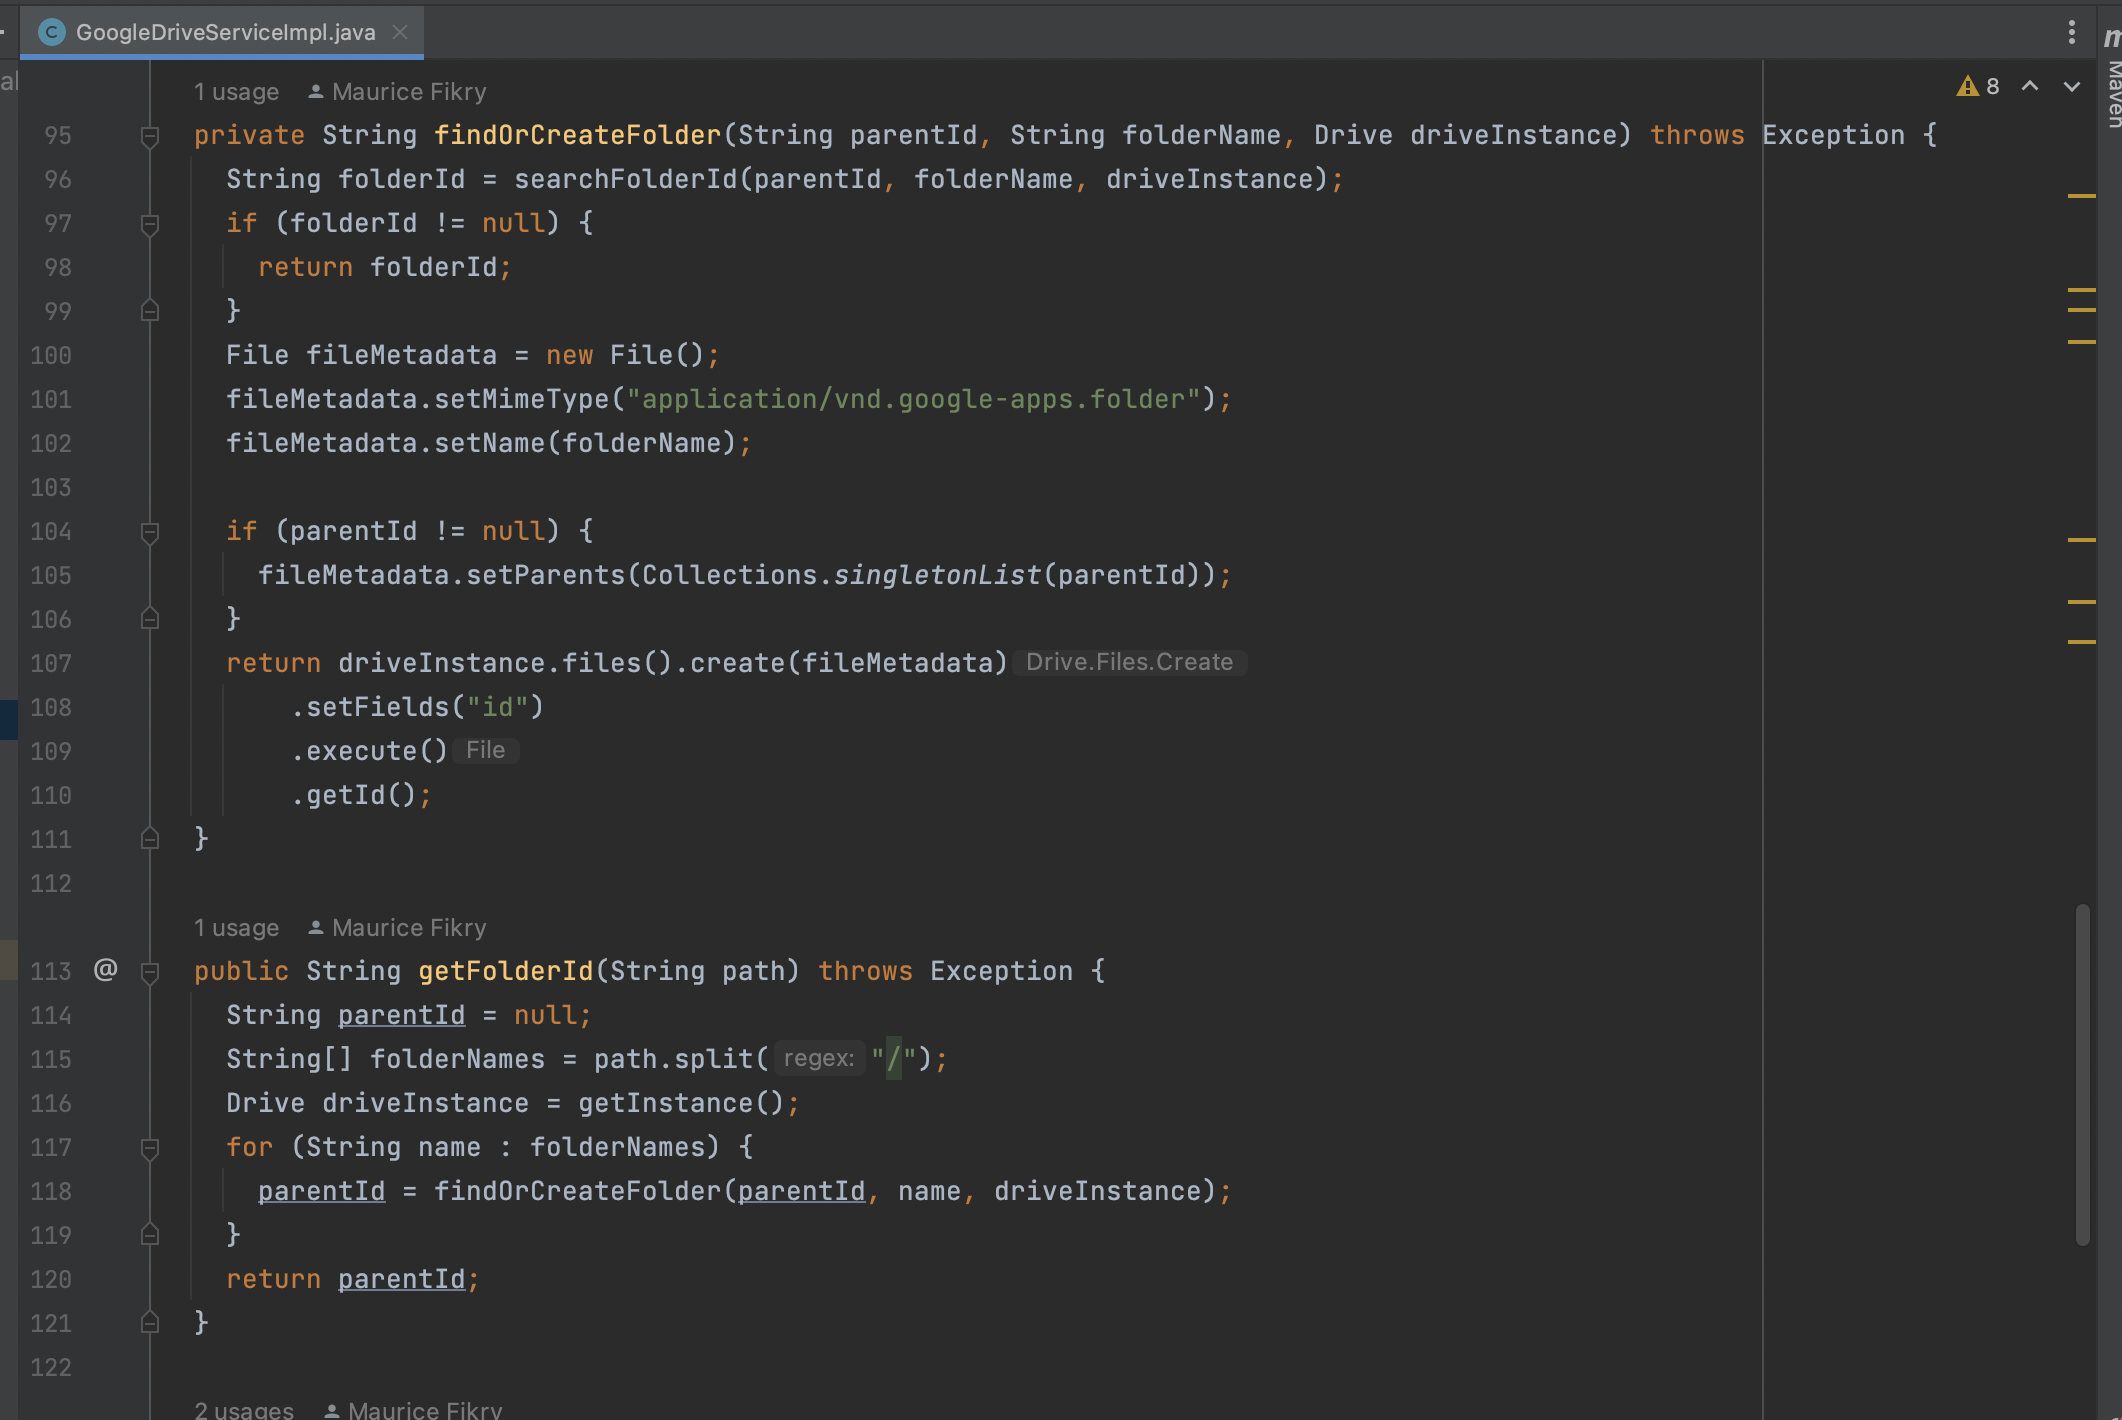This screenshot has height=1420, width=2122.
Task: Click the Drive.Files.Create inlay hint
Action: tap(1129, 662)
